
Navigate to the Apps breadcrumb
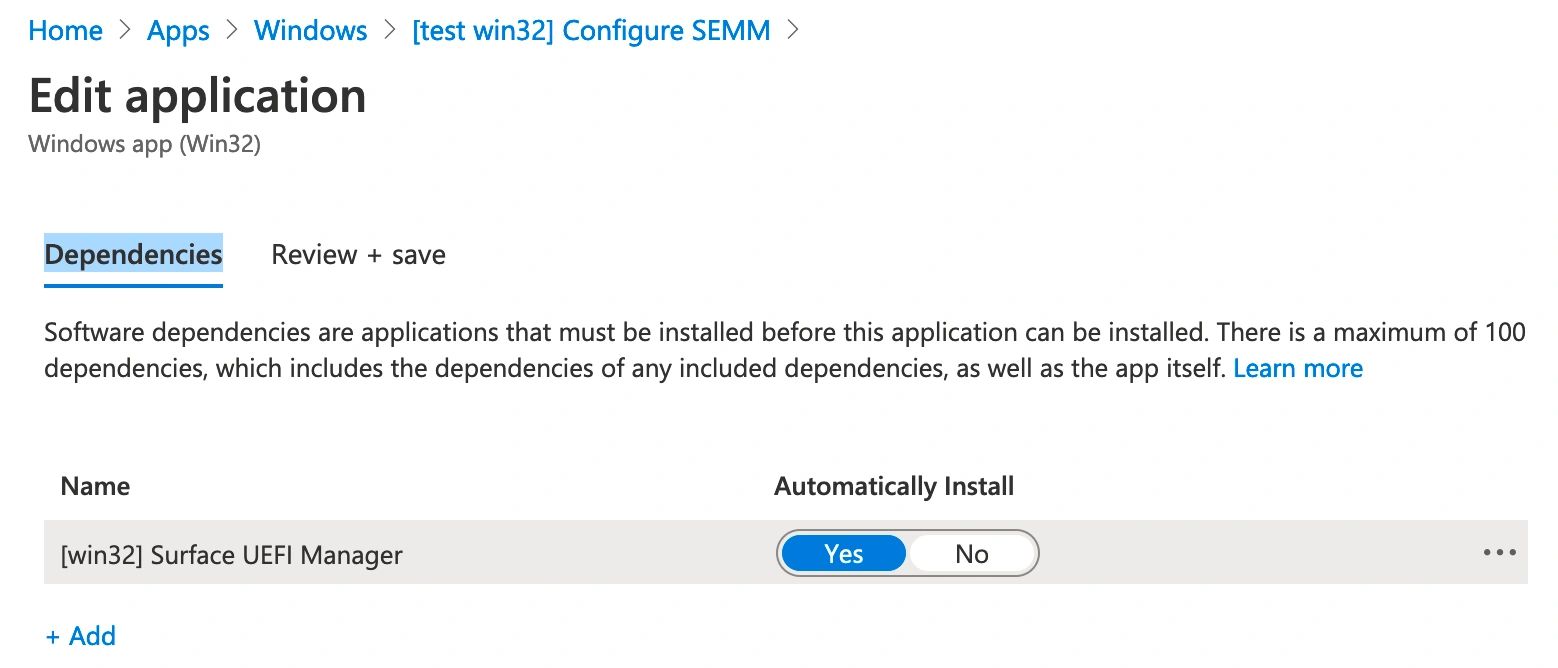[178, 30]
